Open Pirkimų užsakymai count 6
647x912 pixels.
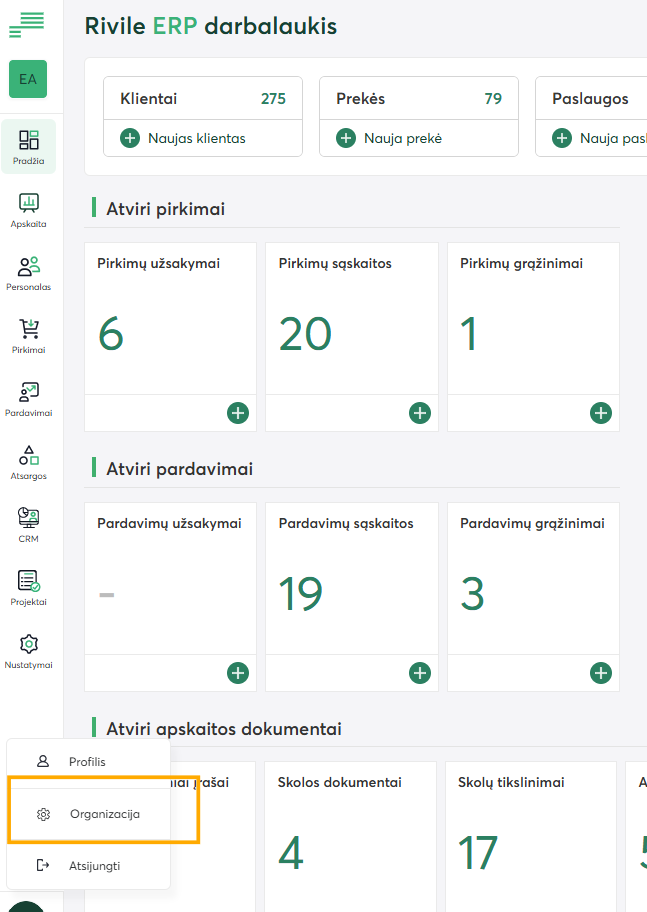click(111, 334)
